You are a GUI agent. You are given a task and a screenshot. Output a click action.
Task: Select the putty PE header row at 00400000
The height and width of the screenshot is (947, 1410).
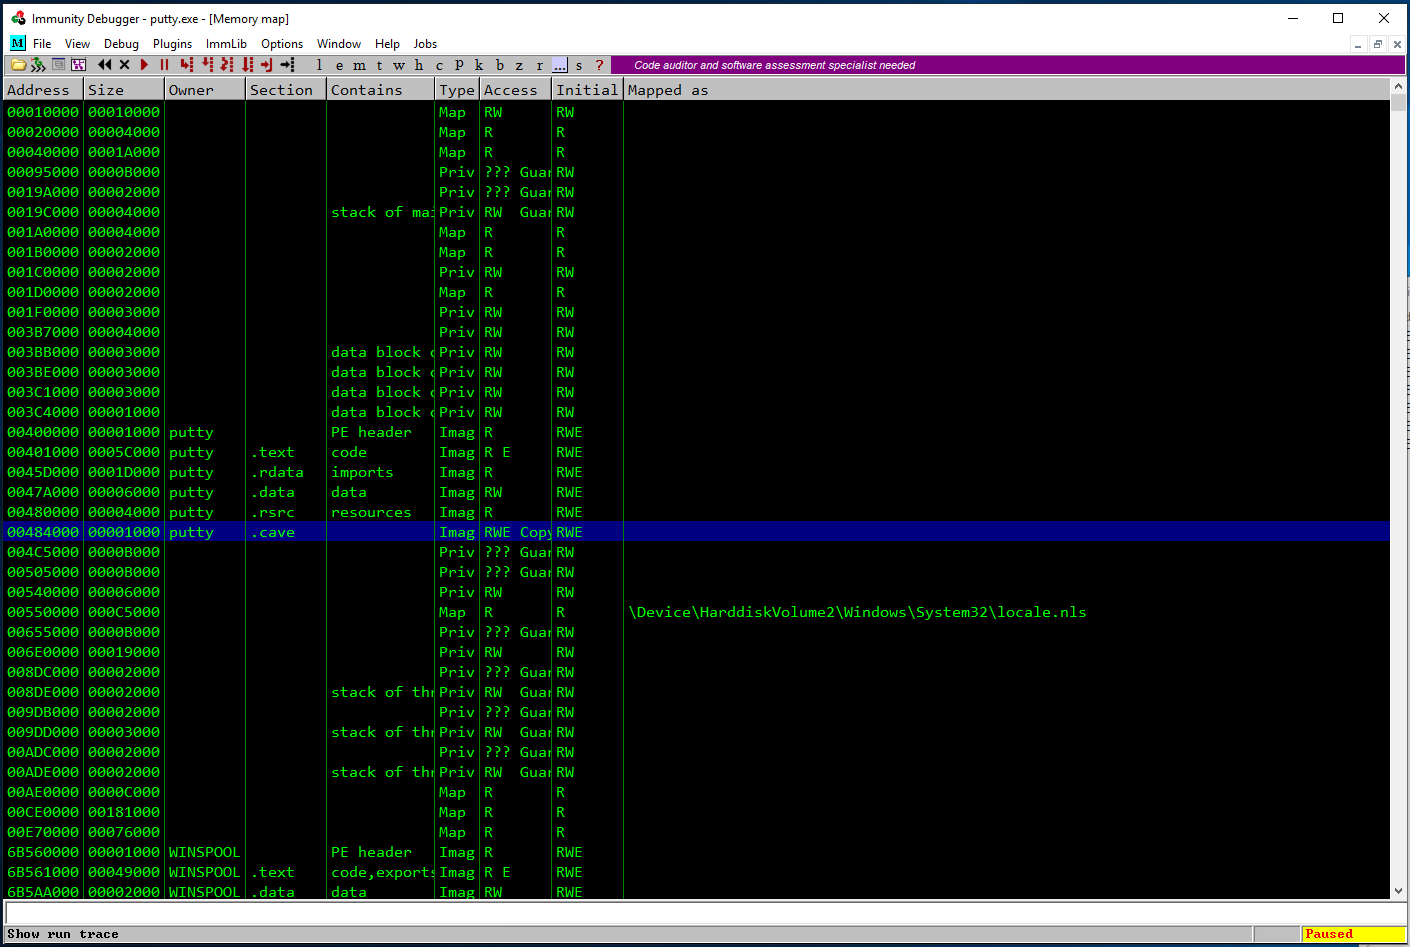(x=696, y=432)
